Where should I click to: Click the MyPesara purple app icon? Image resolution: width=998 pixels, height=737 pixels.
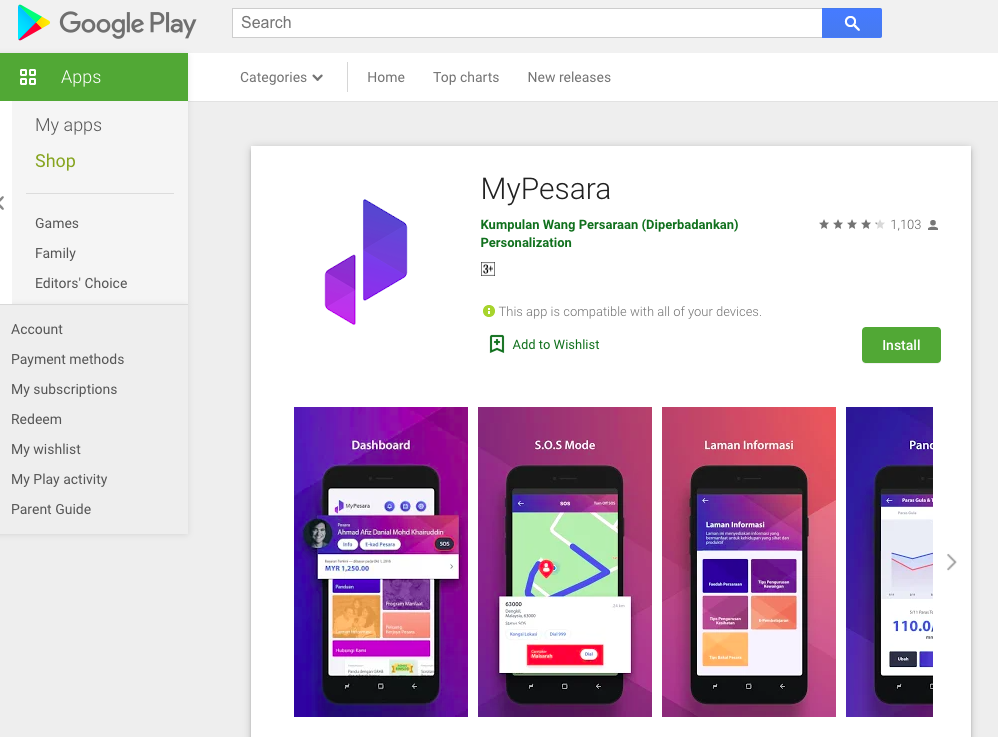point(365,262)
